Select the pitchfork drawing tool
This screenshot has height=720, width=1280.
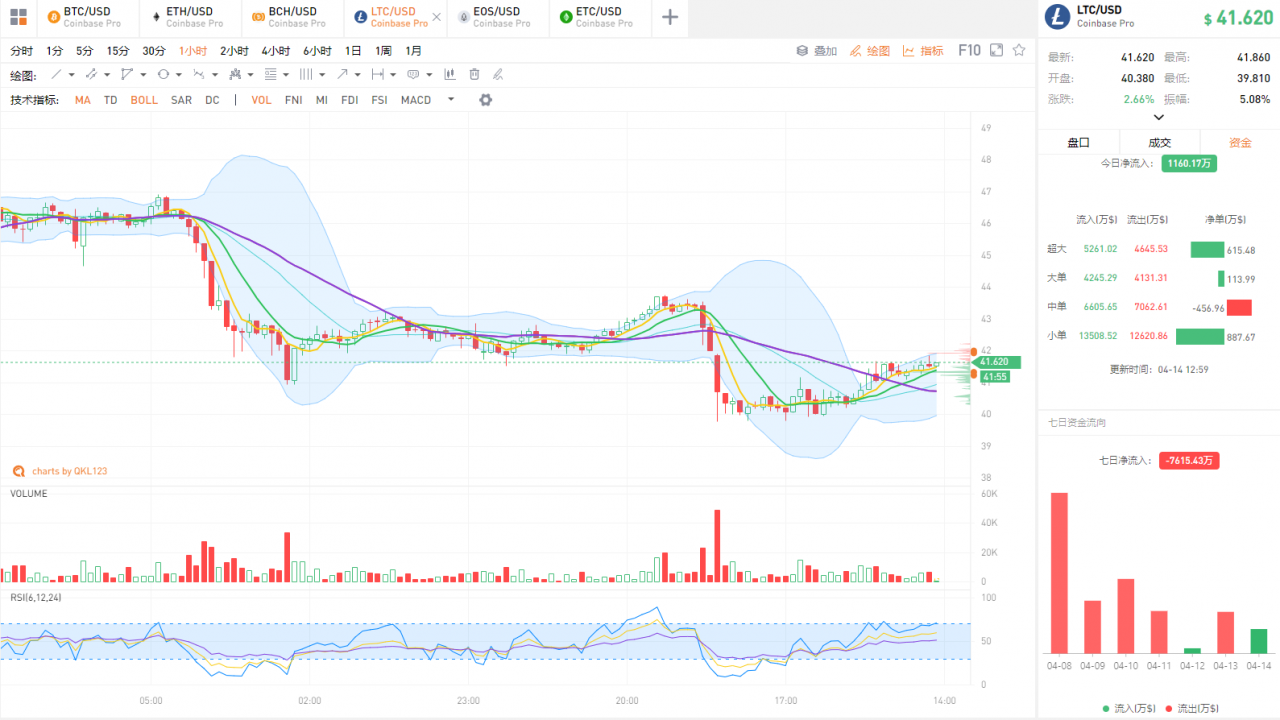[234, 74]
